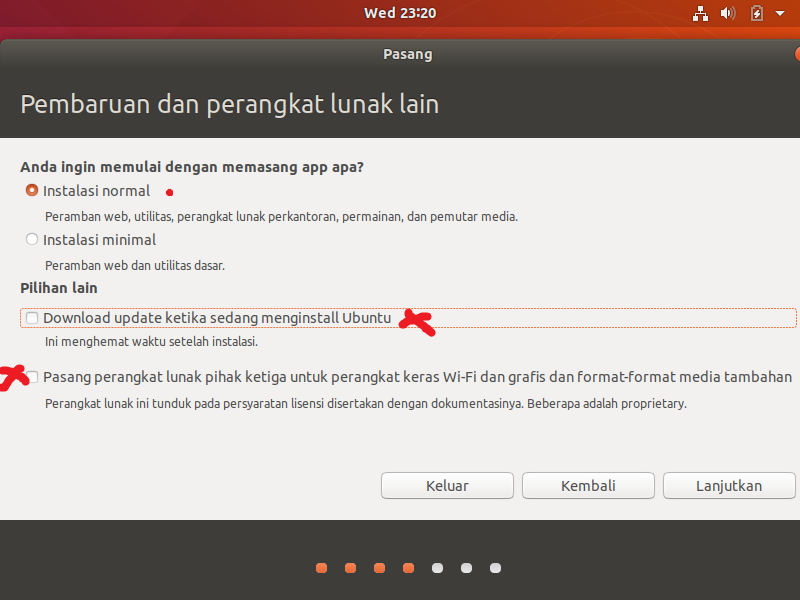Select the Instalasi minimal radio button
This screenshot has width=800, height=600.
tap(32, 239)
